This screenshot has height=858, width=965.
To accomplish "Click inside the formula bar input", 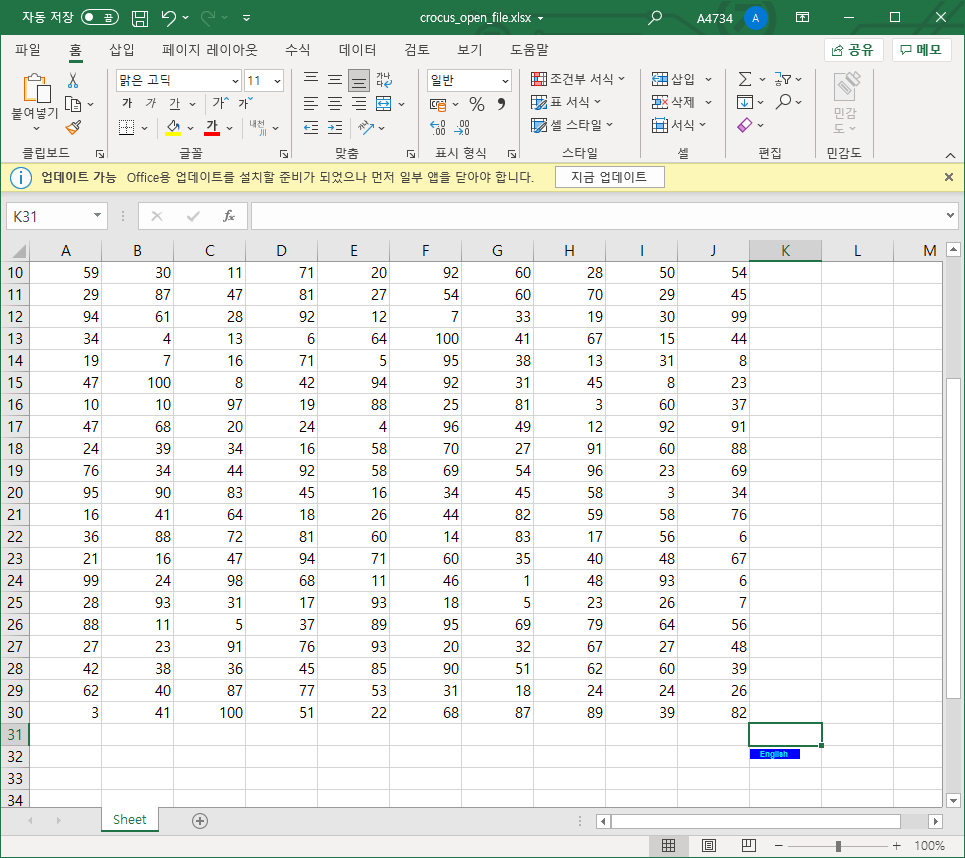I will [597, 216].
